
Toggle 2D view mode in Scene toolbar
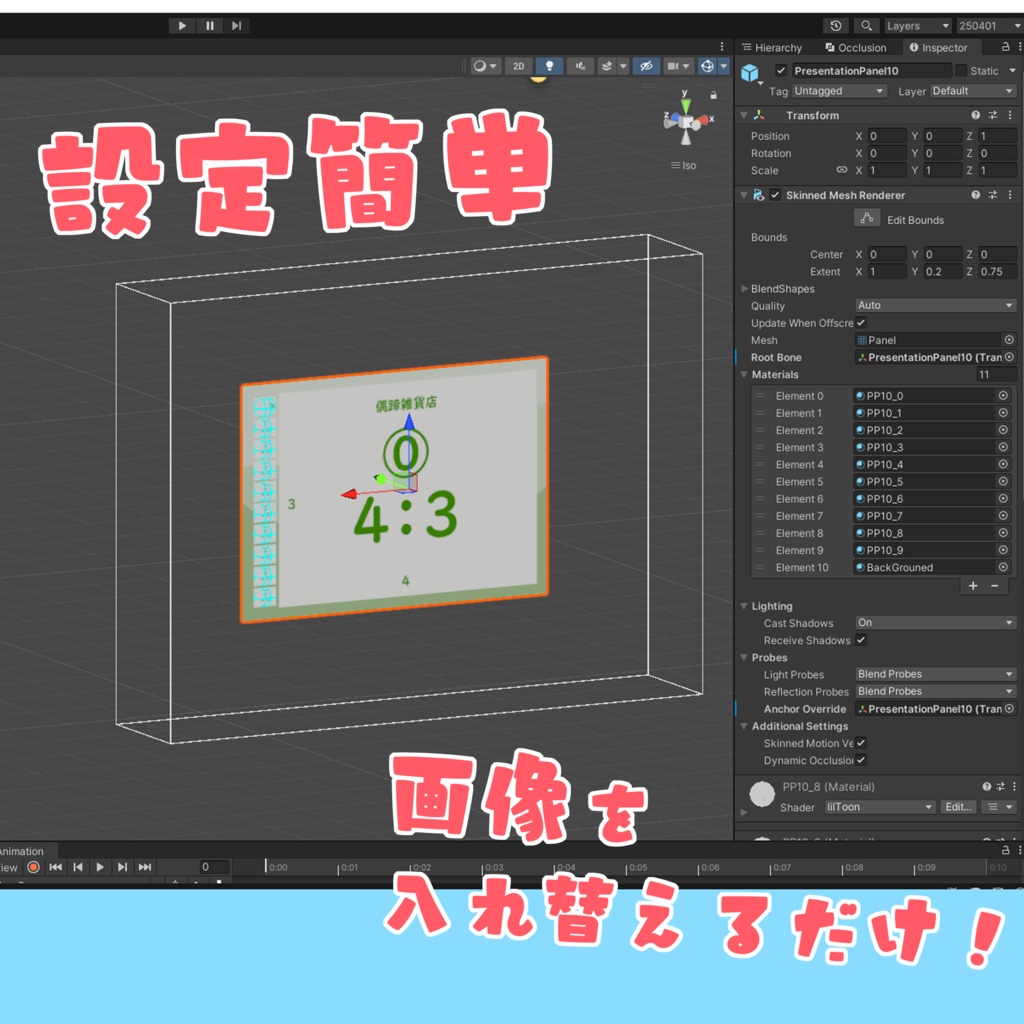[x=519, y=65]
